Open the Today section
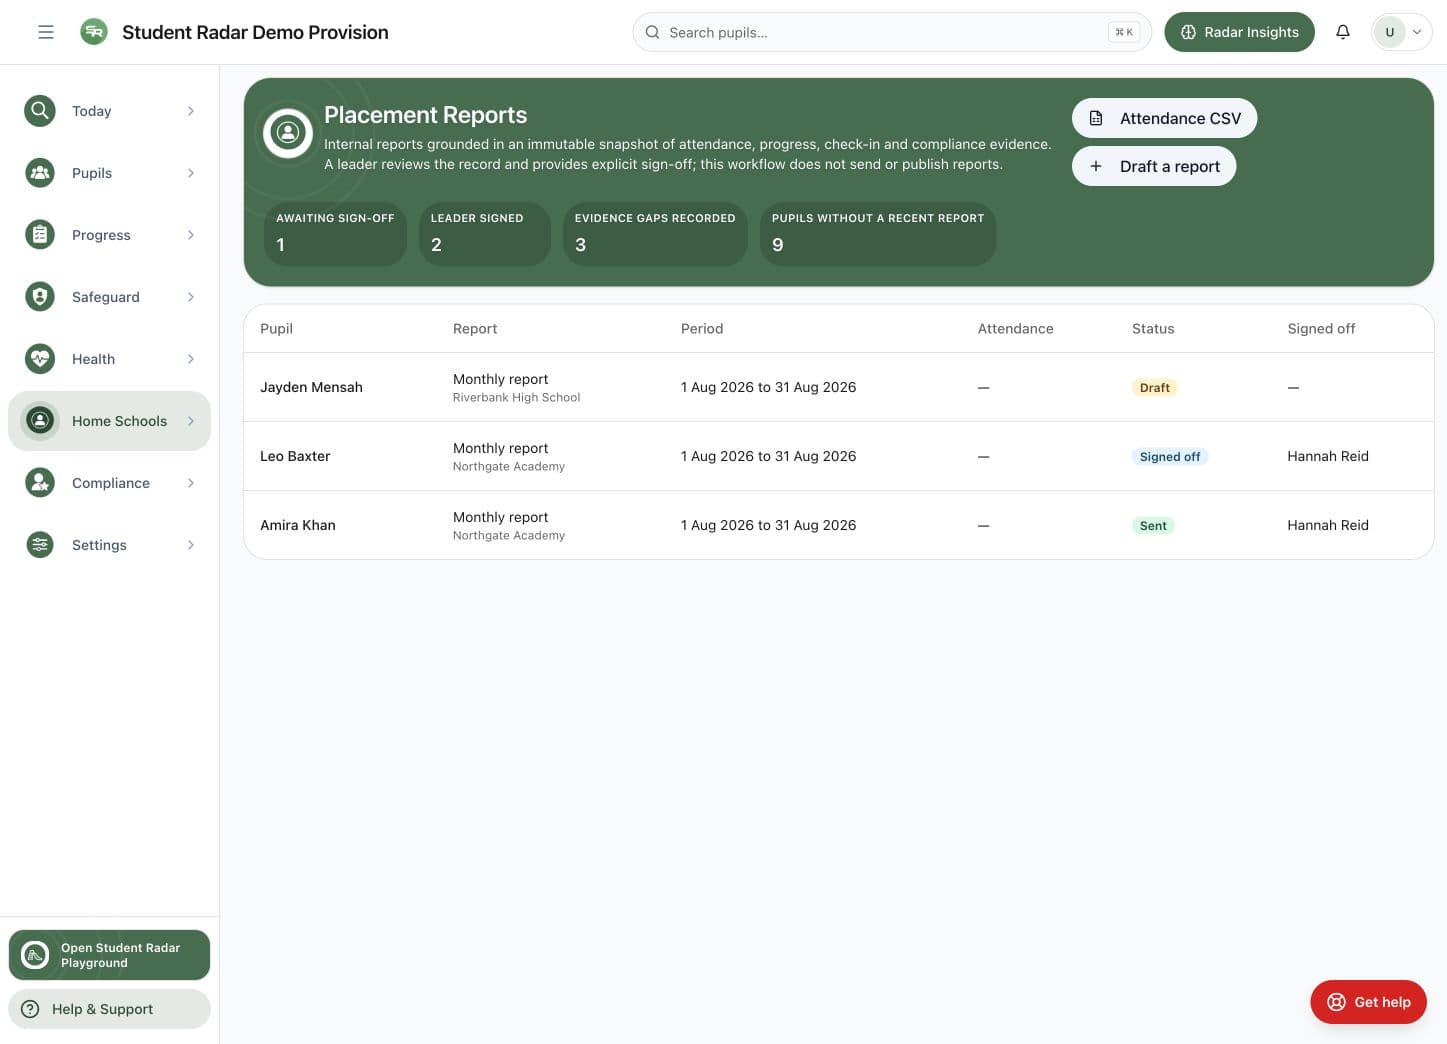This screenshot has width=1447, height=1044. pos(109,111)
